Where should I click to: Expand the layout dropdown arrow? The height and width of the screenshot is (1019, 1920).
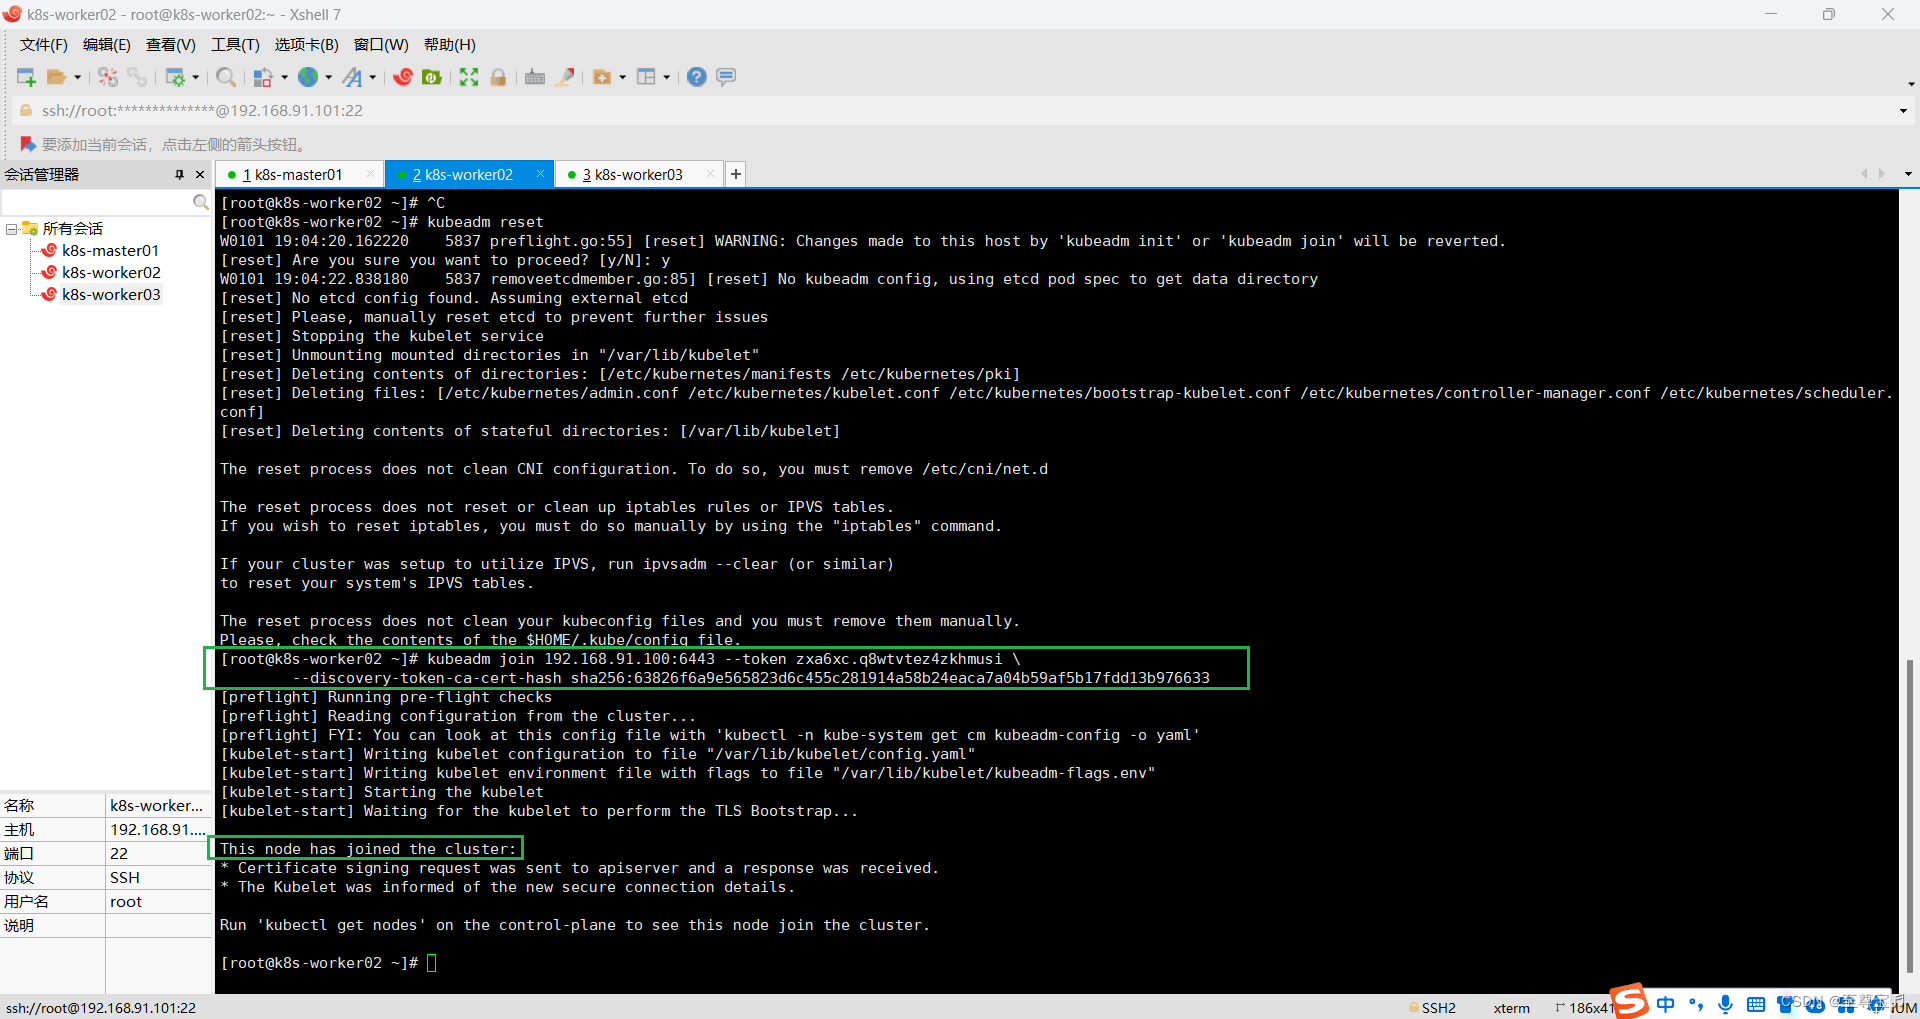tap(666, 77)
